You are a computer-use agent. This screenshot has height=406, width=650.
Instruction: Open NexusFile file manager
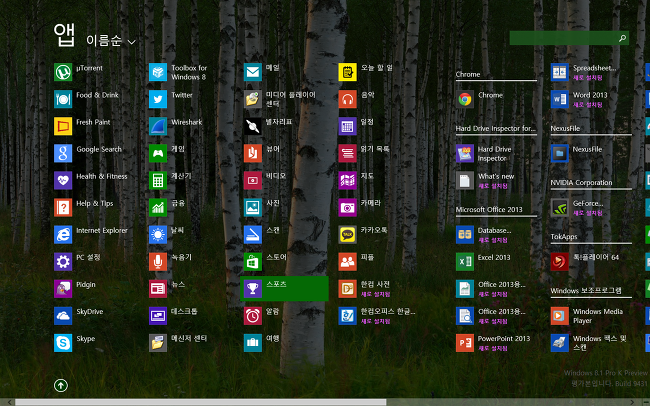(x=560, y=153)
